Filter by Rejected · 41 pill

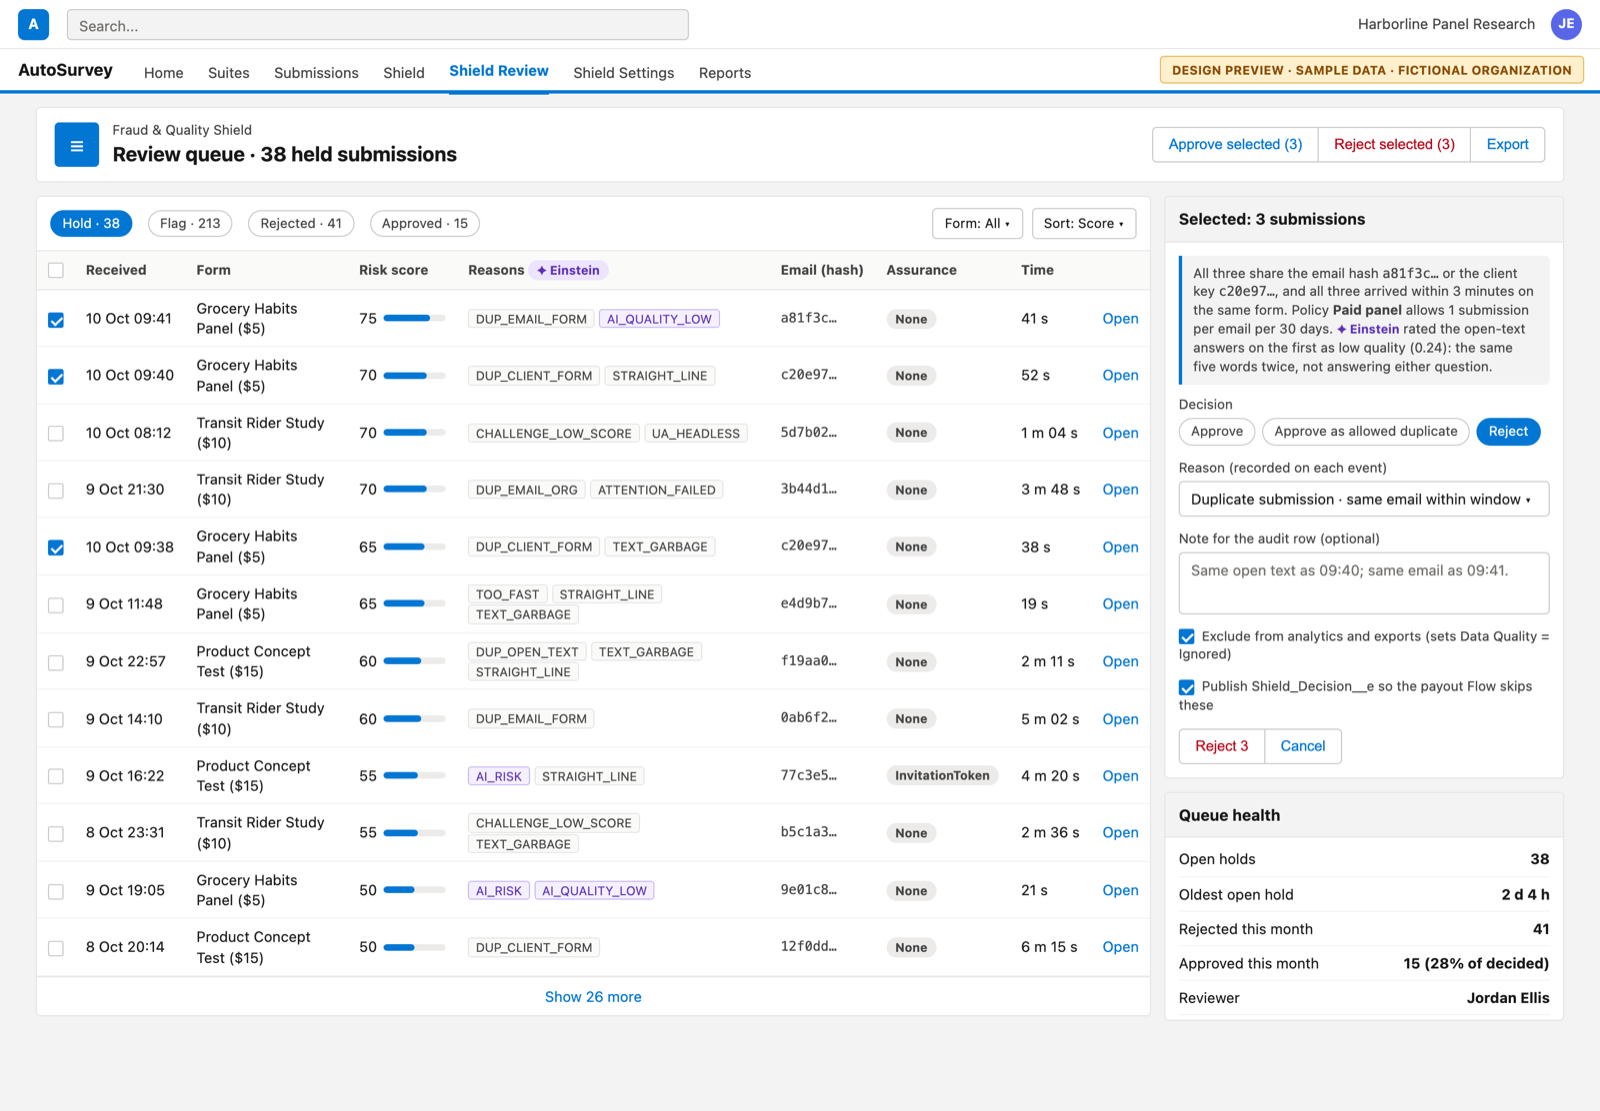click(301, 223)
